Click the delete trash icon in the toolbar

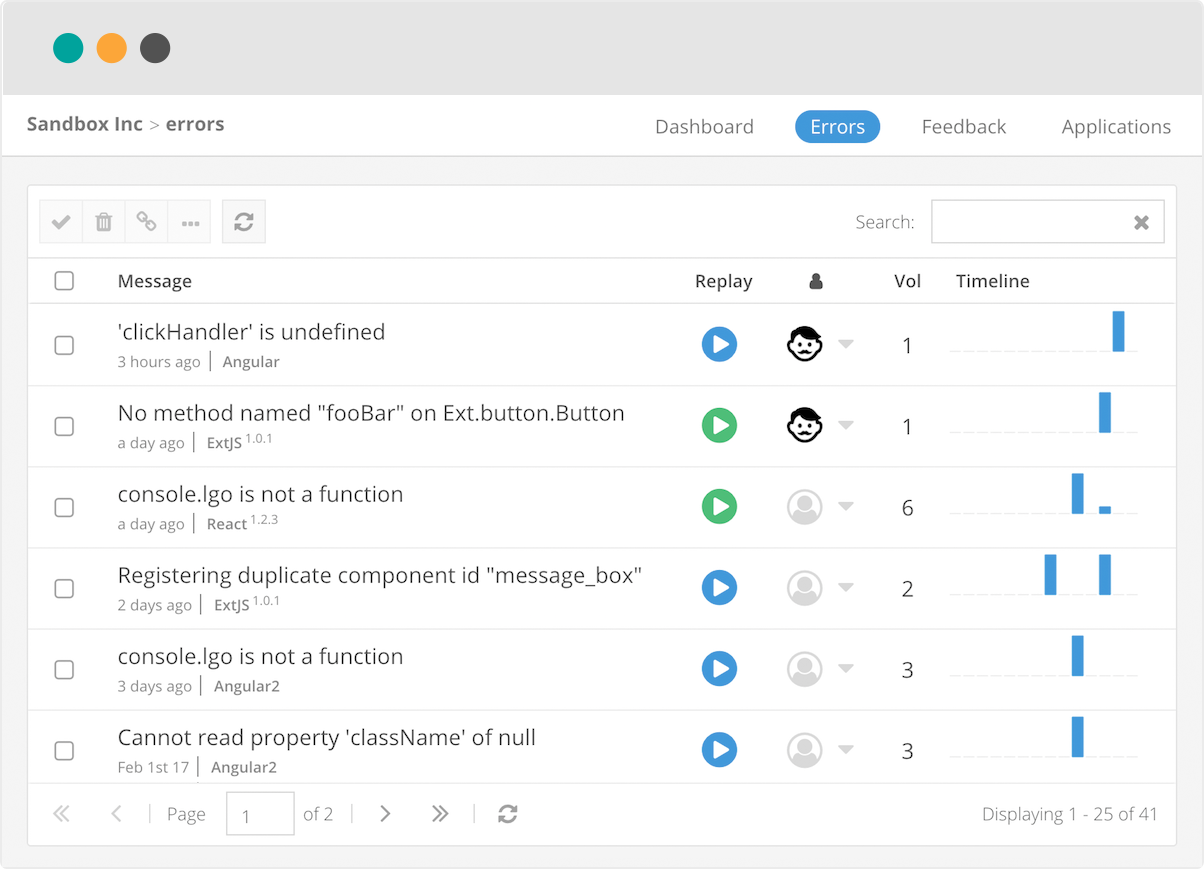point(103,221)
